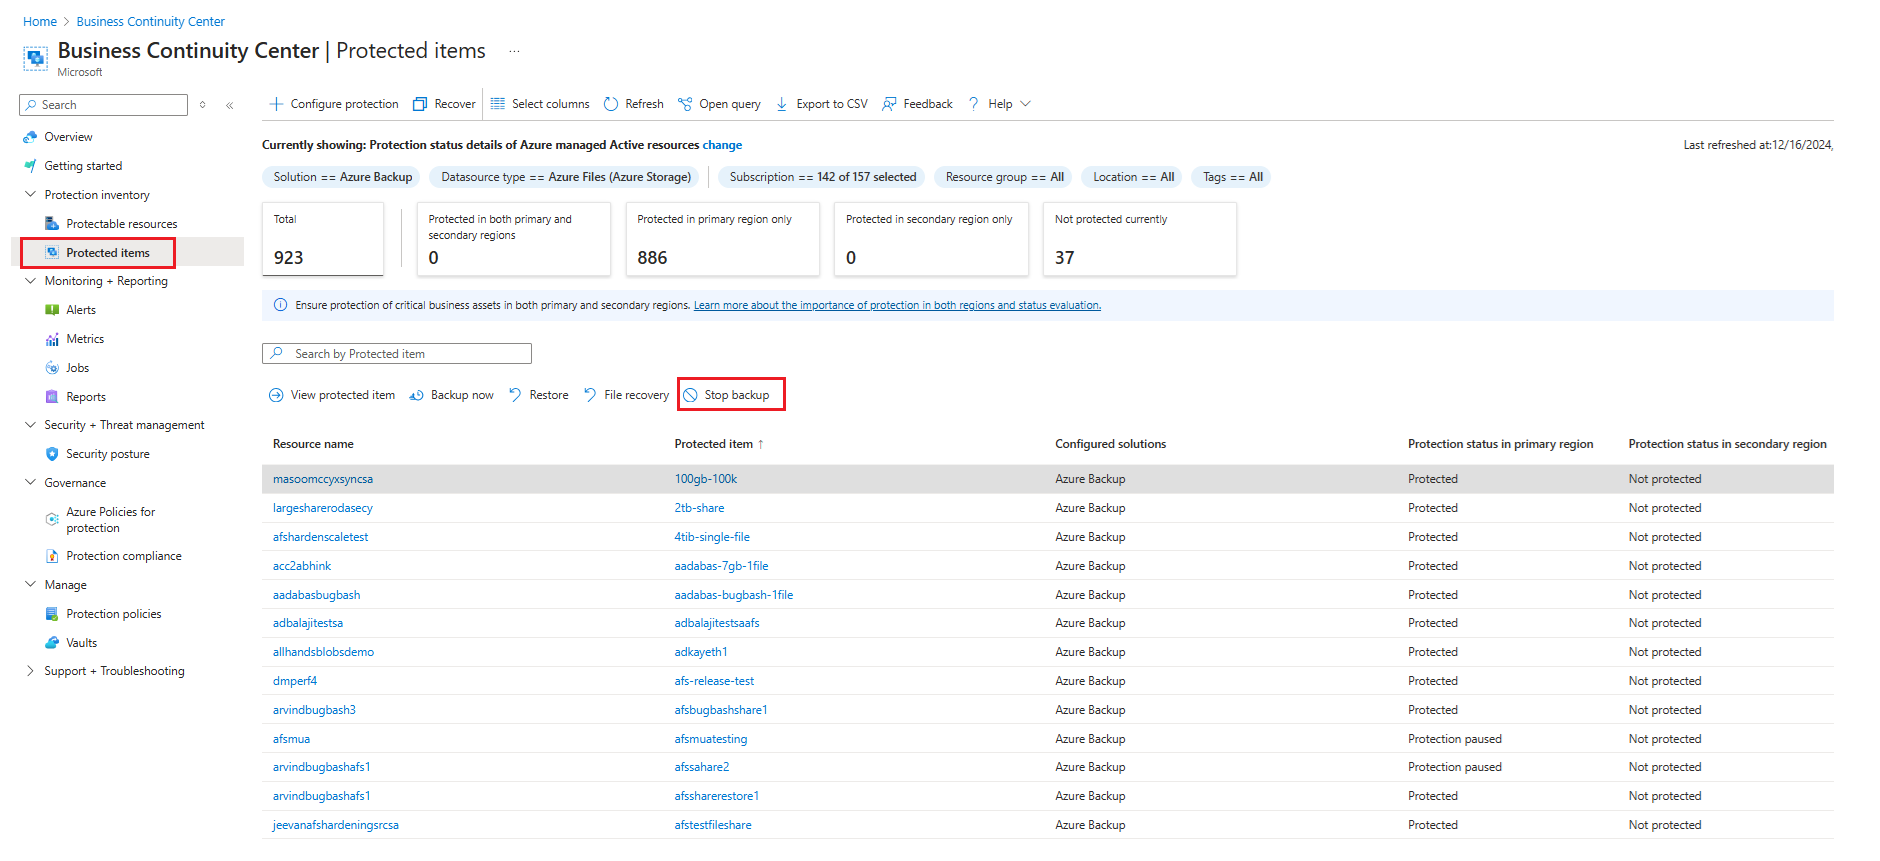The height and width of the screenshot is (861, 1880).
Task: Click the Feedback person icon
Action: pyautogui.click(x=889, y=104)
